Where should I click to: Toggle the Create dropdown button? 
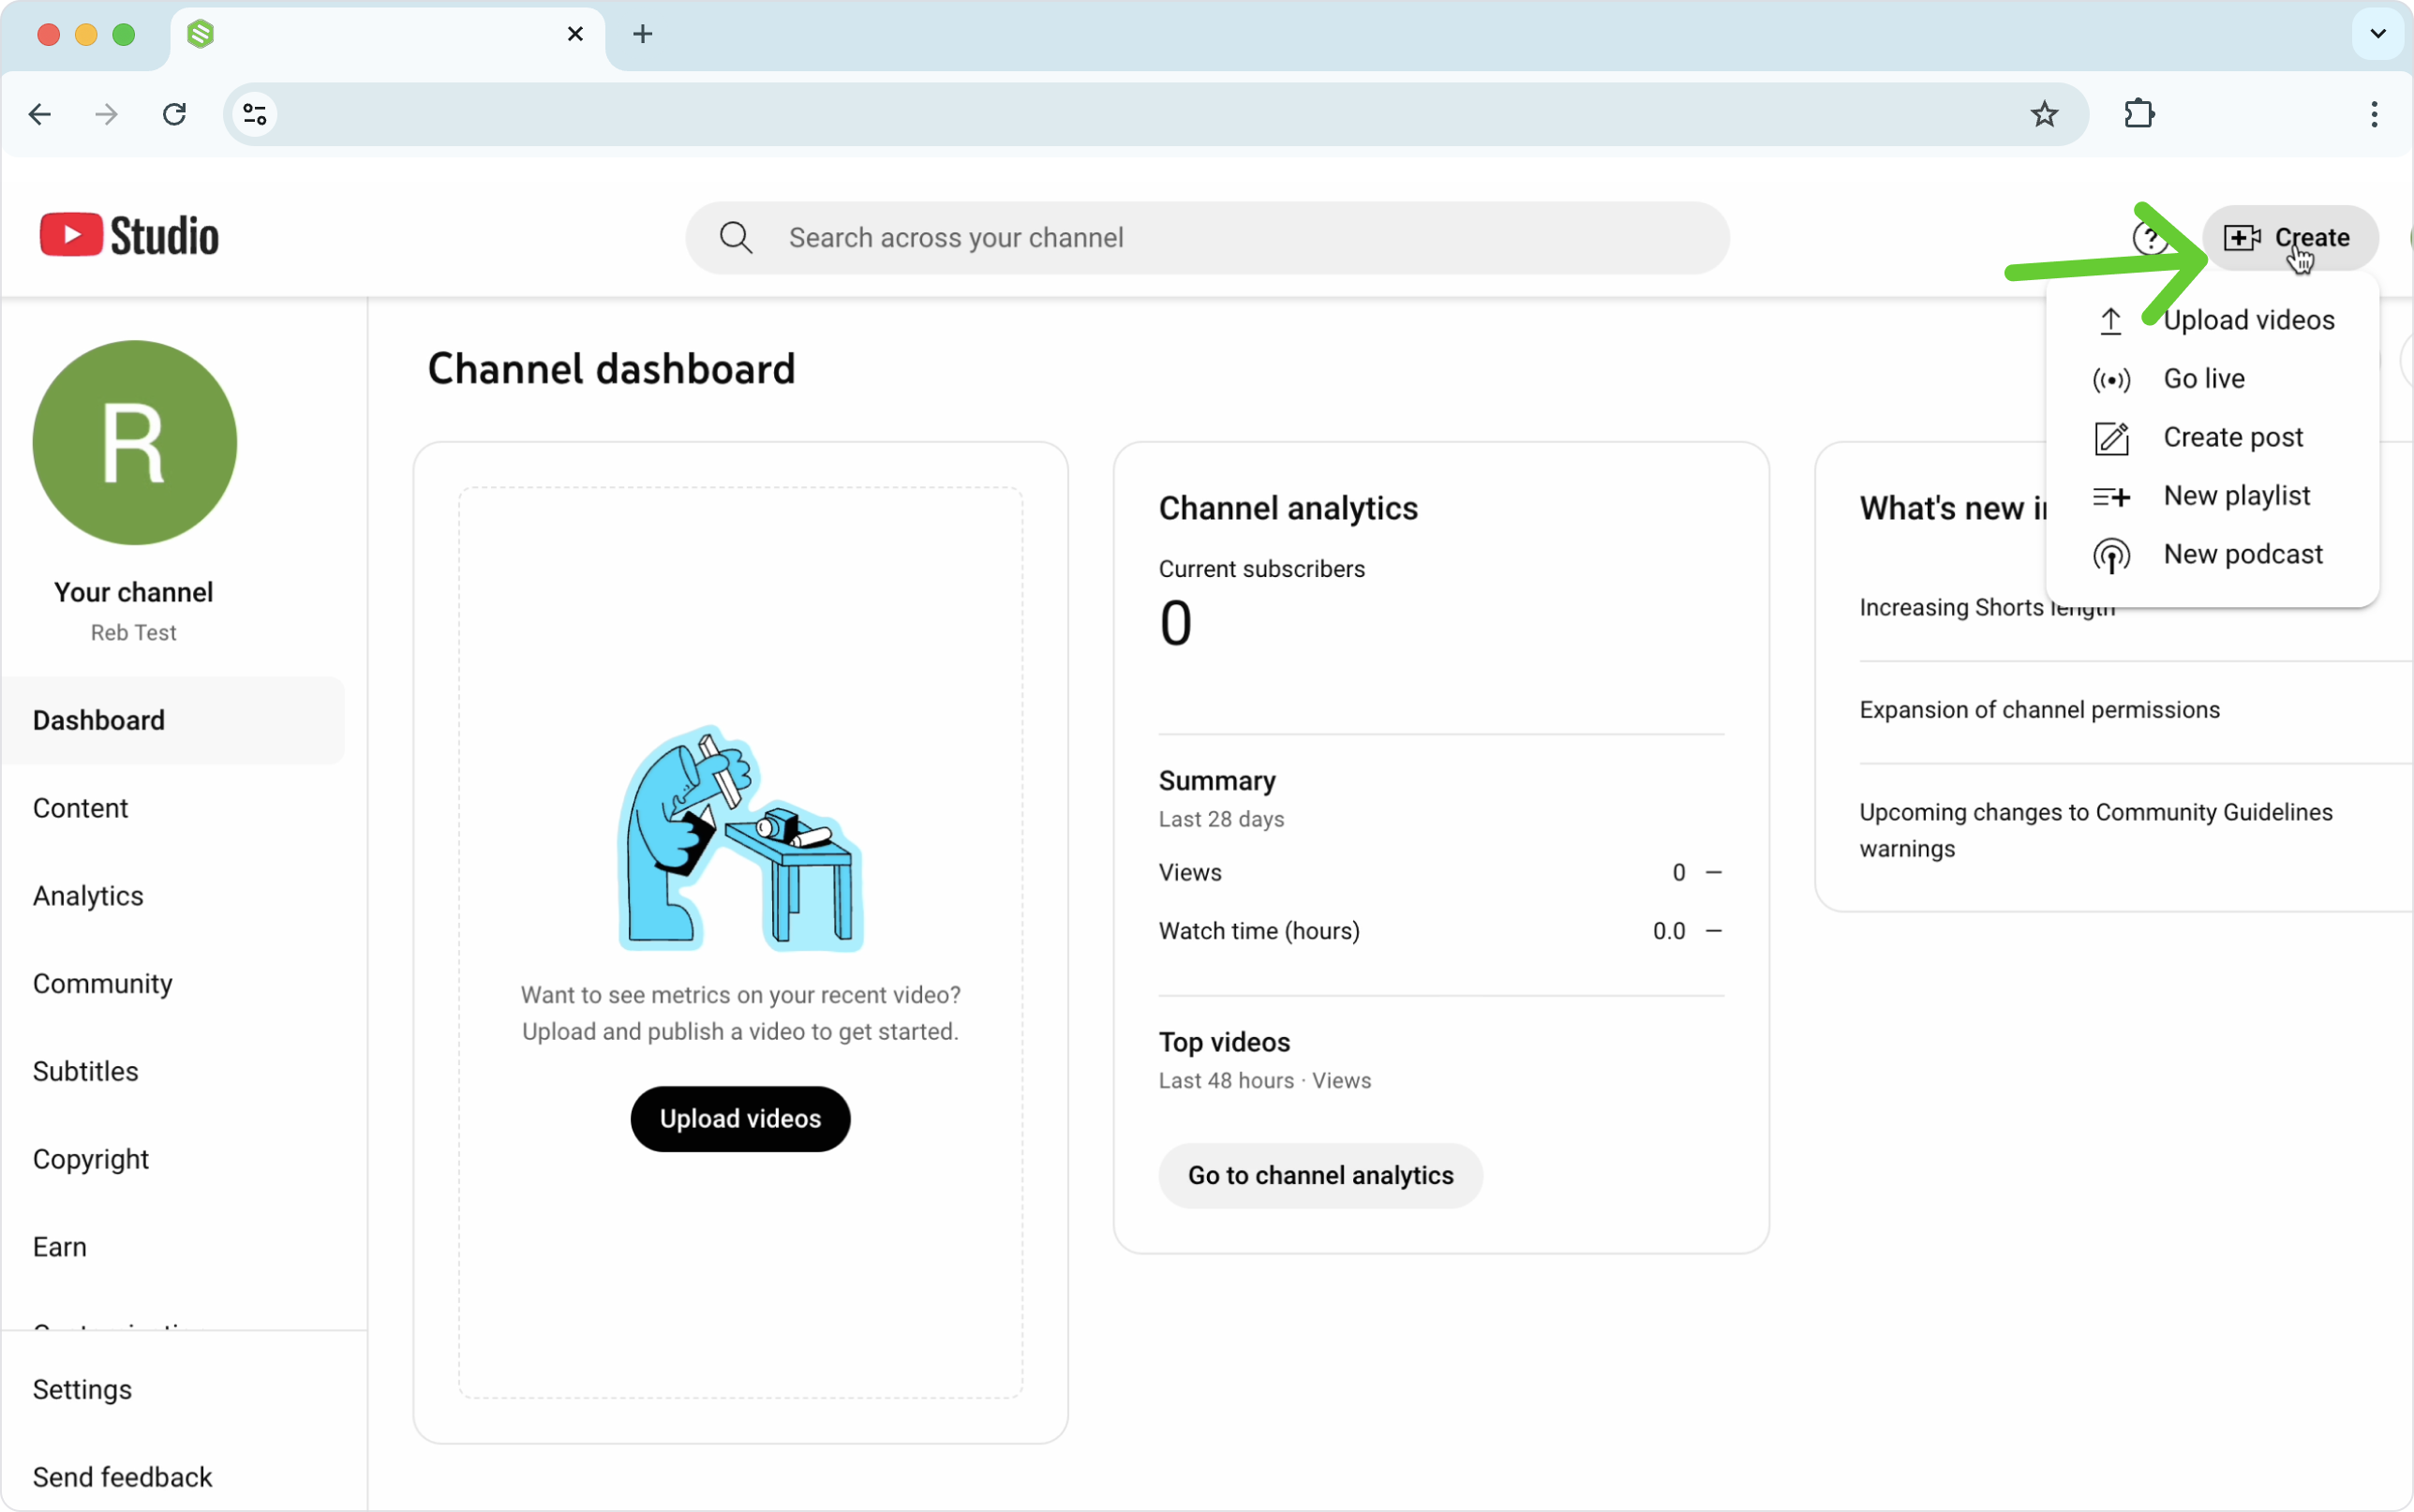point(2289,238)
